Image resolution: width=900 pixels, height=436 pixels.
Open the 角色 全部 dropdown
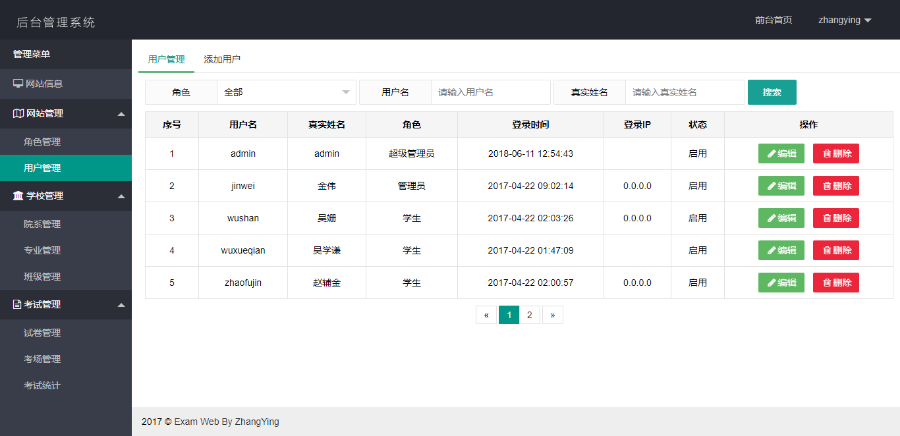tap(286, 92)
